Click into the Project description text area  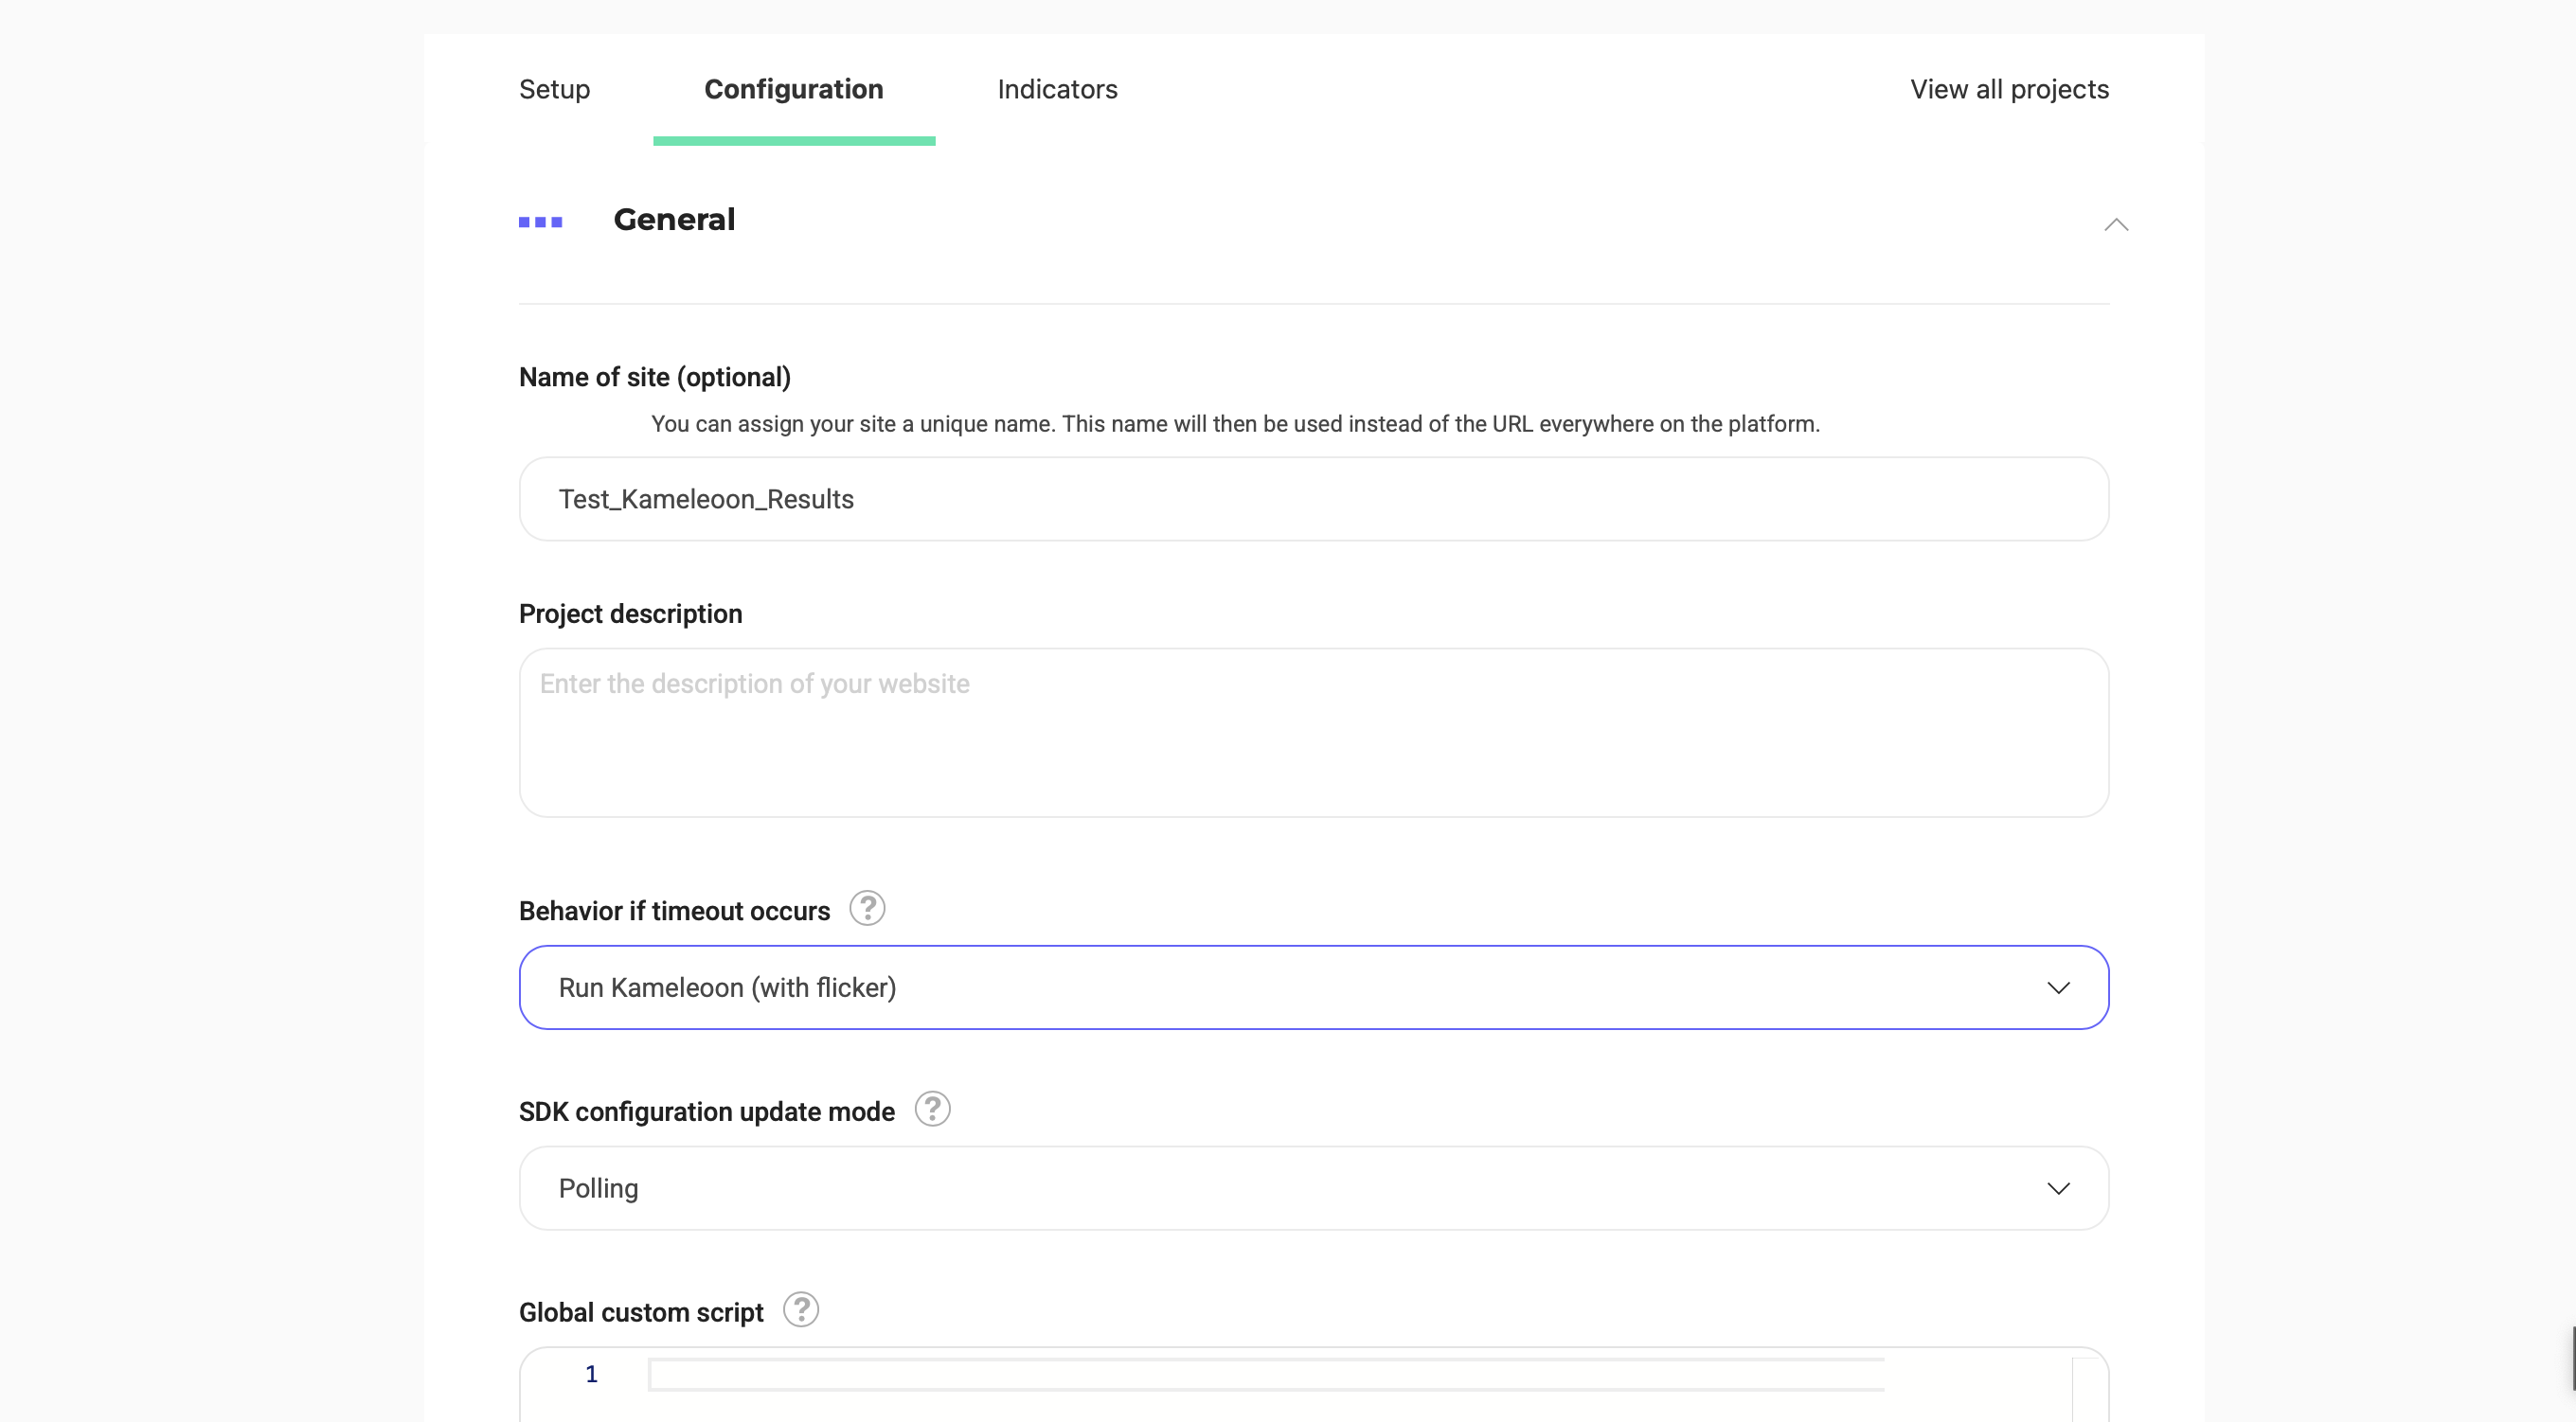pyautogui.click(x=1312, y=732)
